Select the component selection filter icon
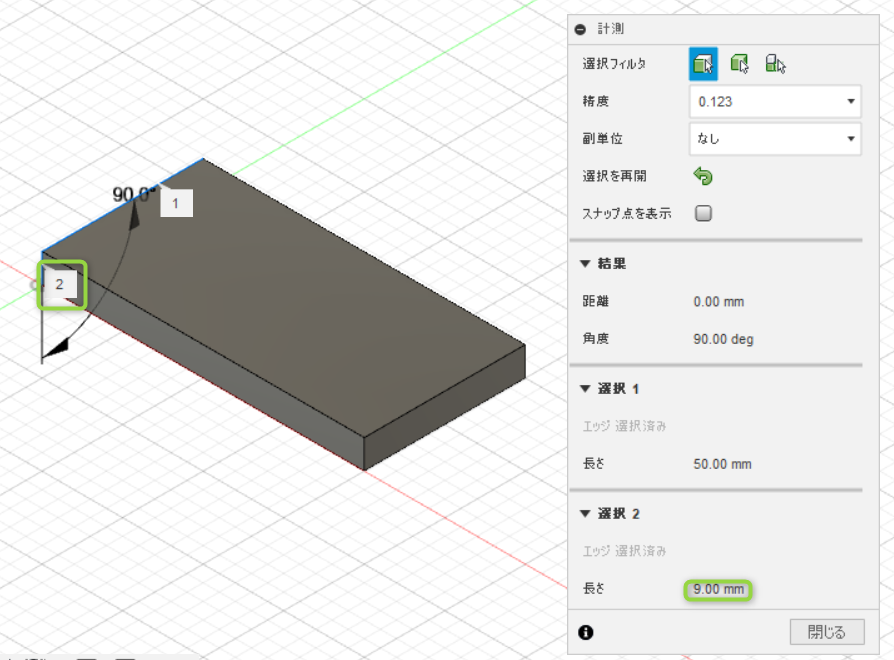Screen dimensions: 894x660 (x=775, y=64)
